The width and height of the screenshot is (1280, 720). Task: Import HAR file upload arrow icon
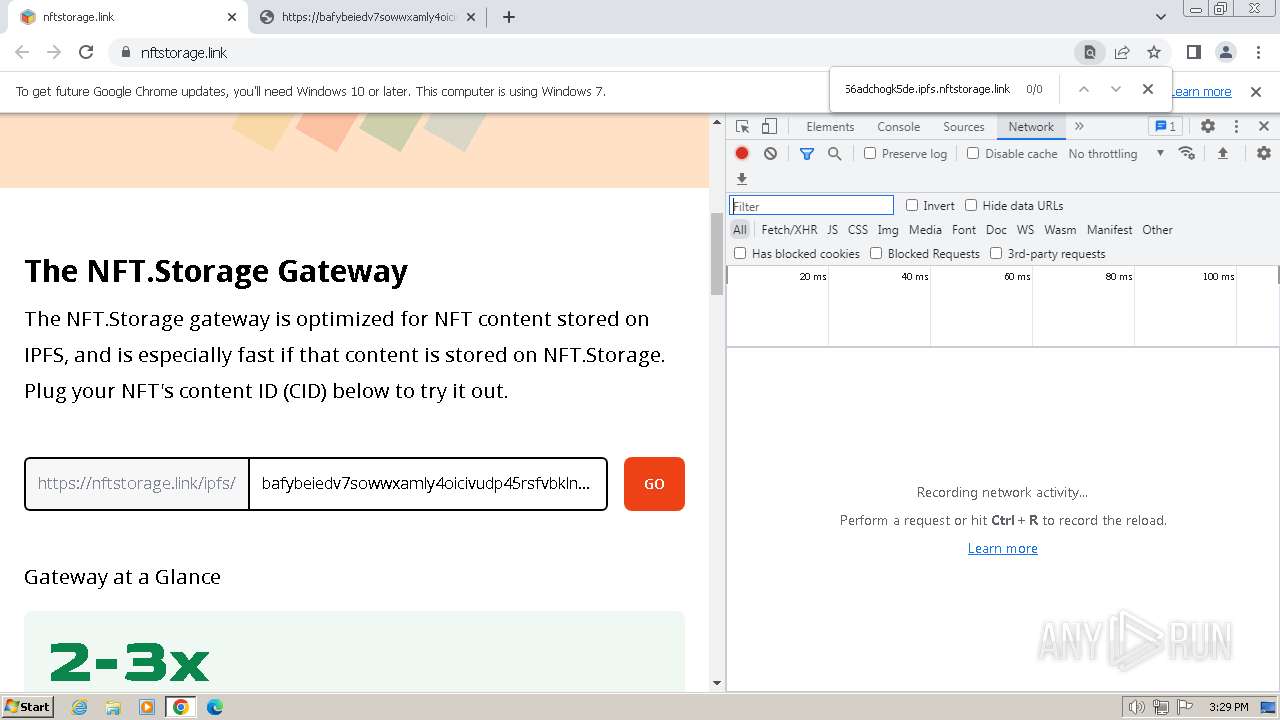(x=1222, y=153)
